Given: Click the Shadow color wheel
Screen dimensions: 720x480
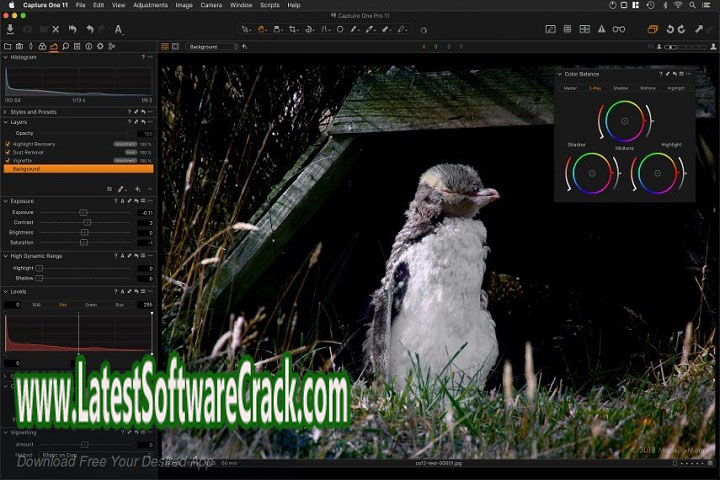Looking at the screenshot, I should pyautogui.click(x=592, y=173).
